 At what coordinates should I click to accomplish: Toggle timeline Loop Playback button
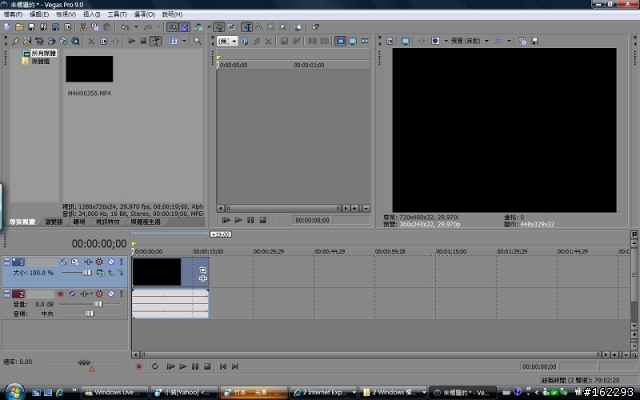coord(155,367)
